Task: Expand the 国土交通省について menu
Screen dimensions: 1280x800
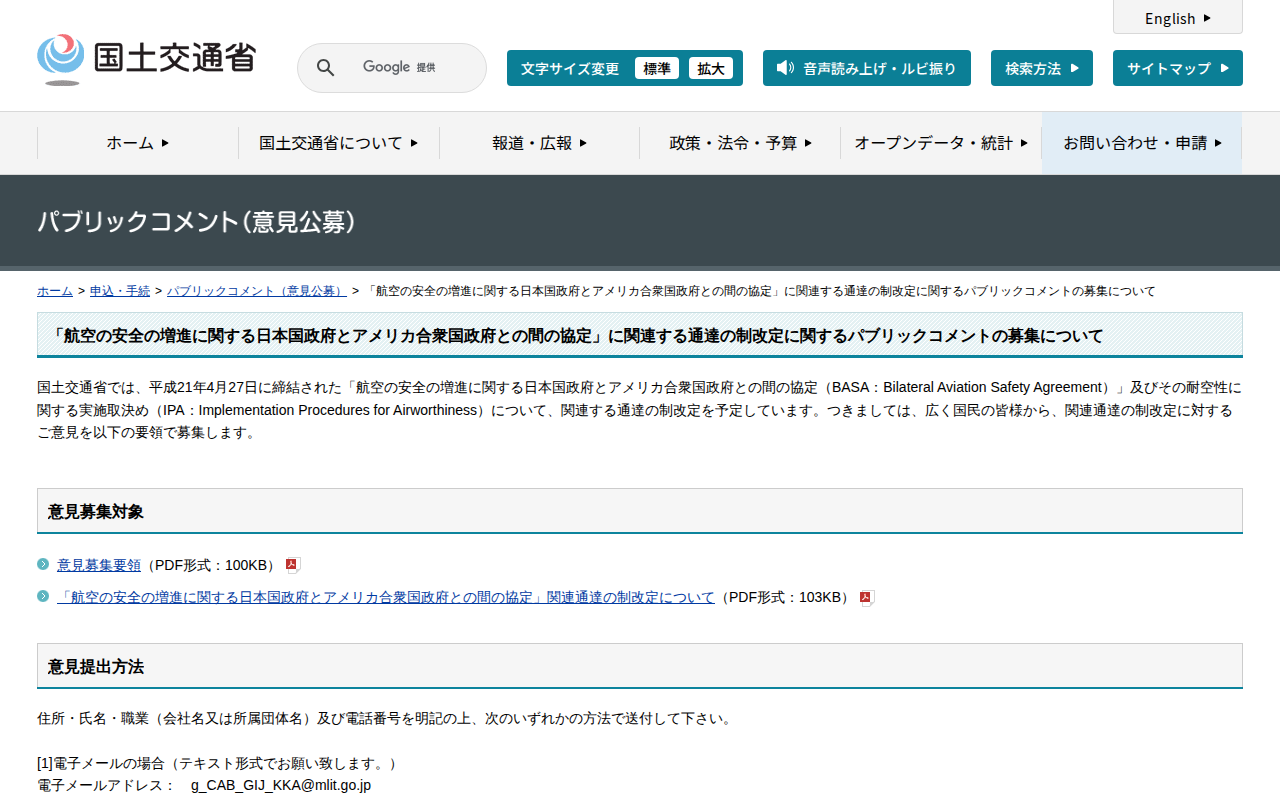Action: point(338,143)
